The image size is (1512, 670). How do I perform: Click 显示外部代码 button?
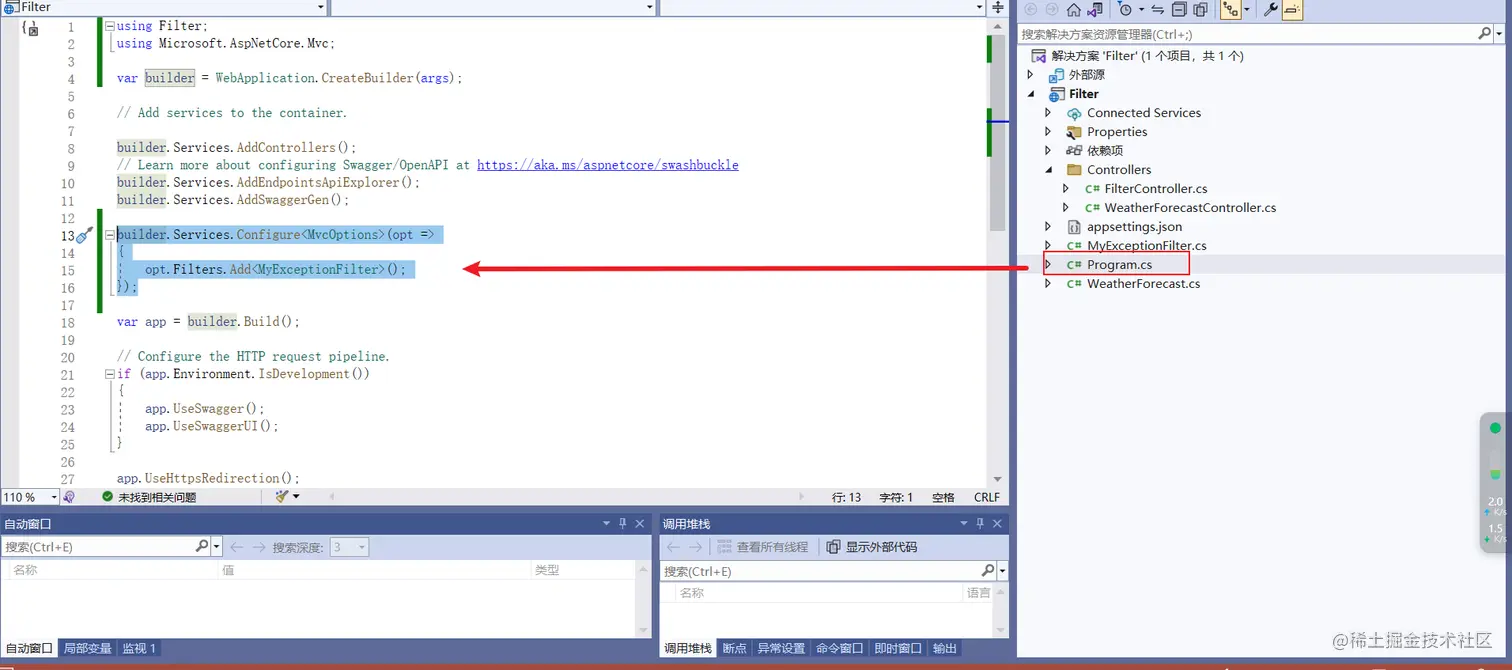point(871,547)
